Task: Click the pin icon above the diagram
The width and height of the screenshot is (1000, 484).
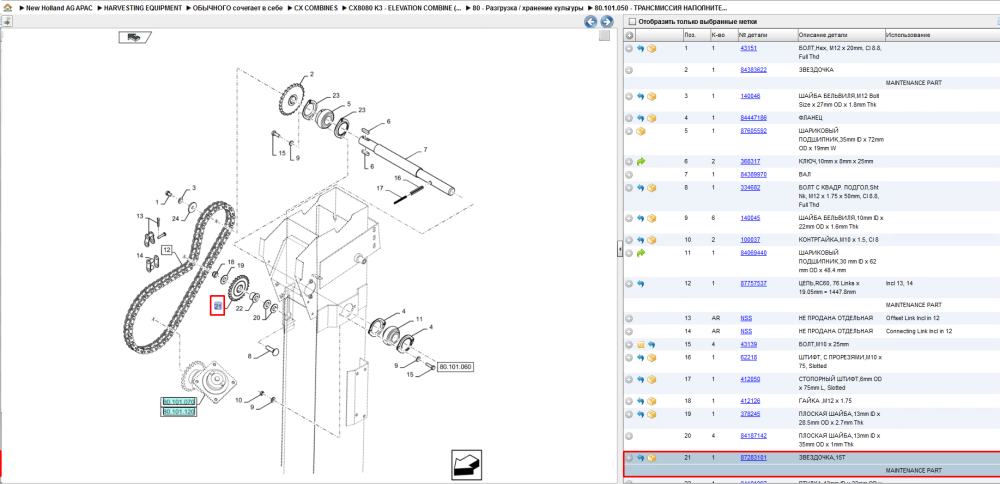Action: tap(7, 21)
